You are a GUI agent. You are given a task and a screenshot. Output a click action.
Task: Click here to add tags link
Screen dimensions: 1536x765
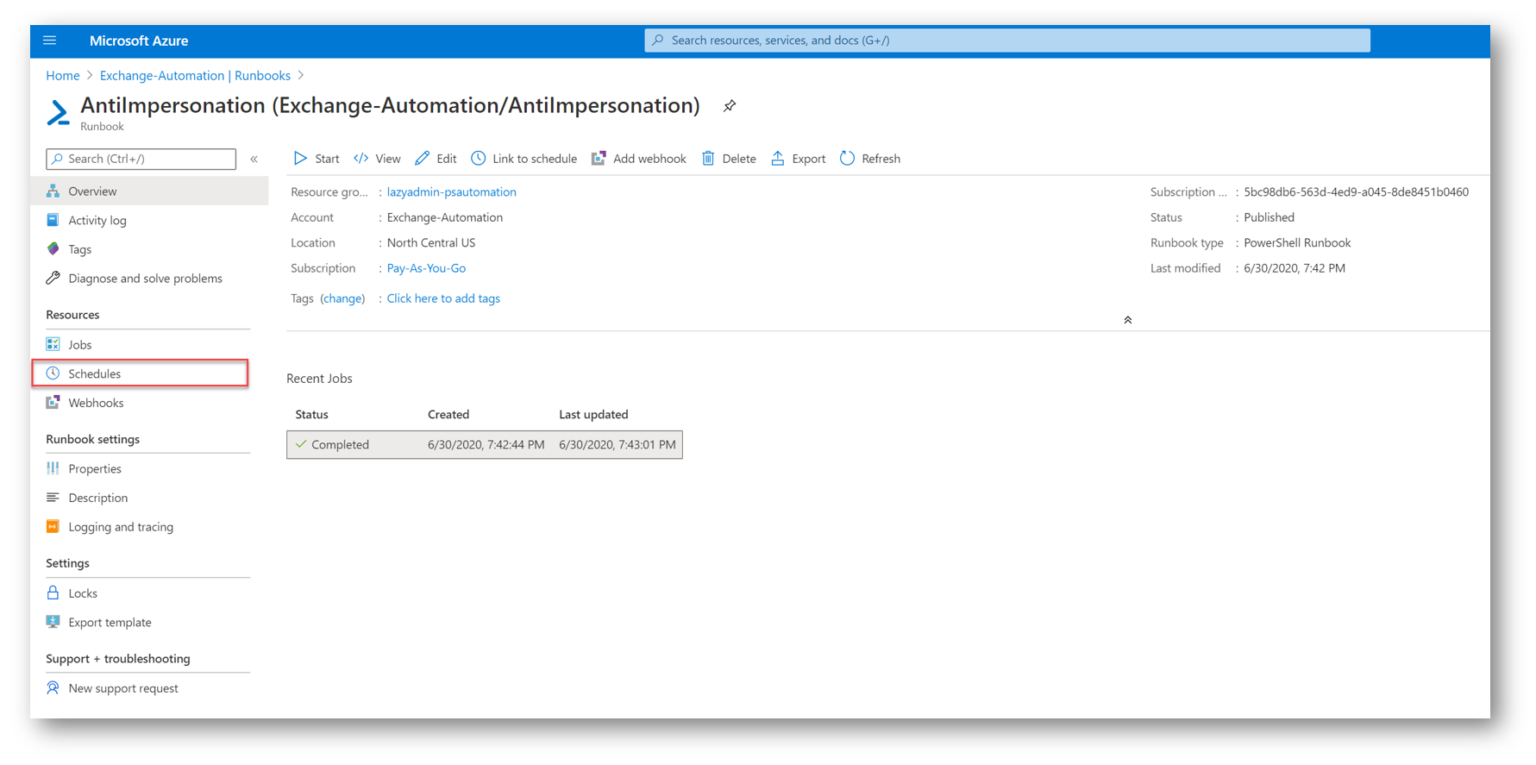click(443, 298)
